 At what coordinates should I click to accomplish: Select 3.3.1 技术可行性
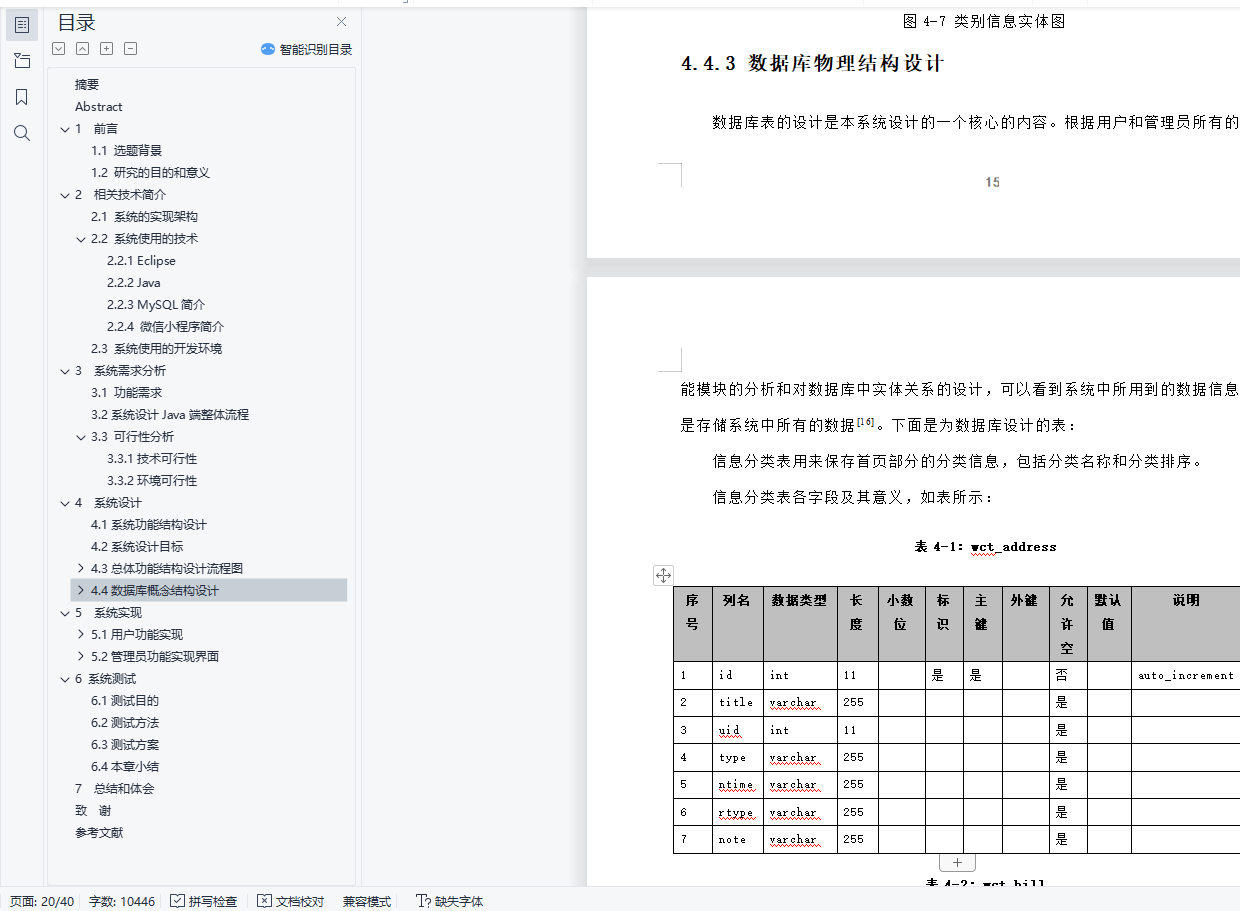tap(152, 459)
